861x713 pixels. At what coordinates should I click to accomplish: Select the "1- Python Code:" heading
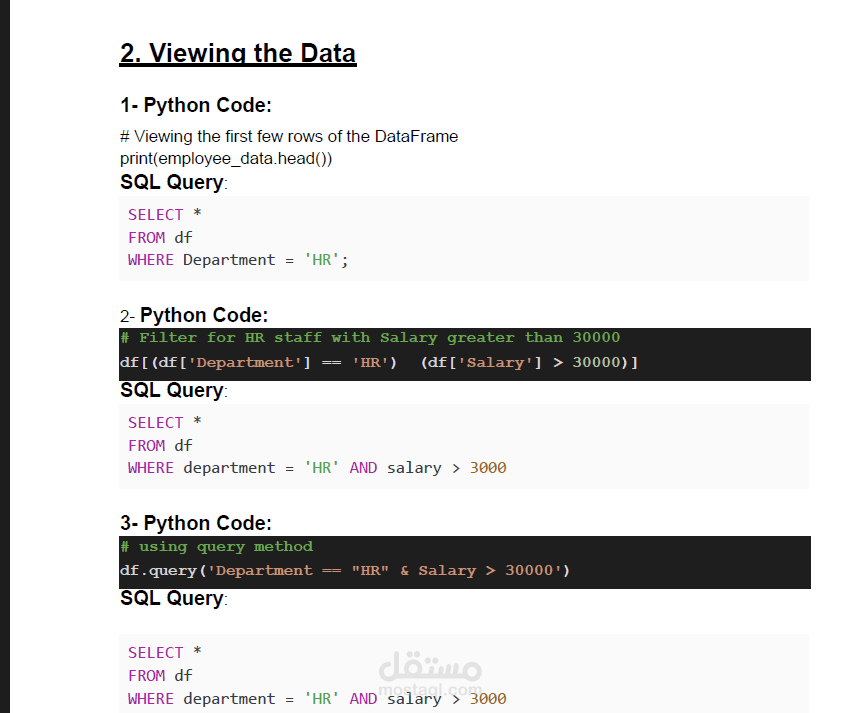[x=196, y=105]
